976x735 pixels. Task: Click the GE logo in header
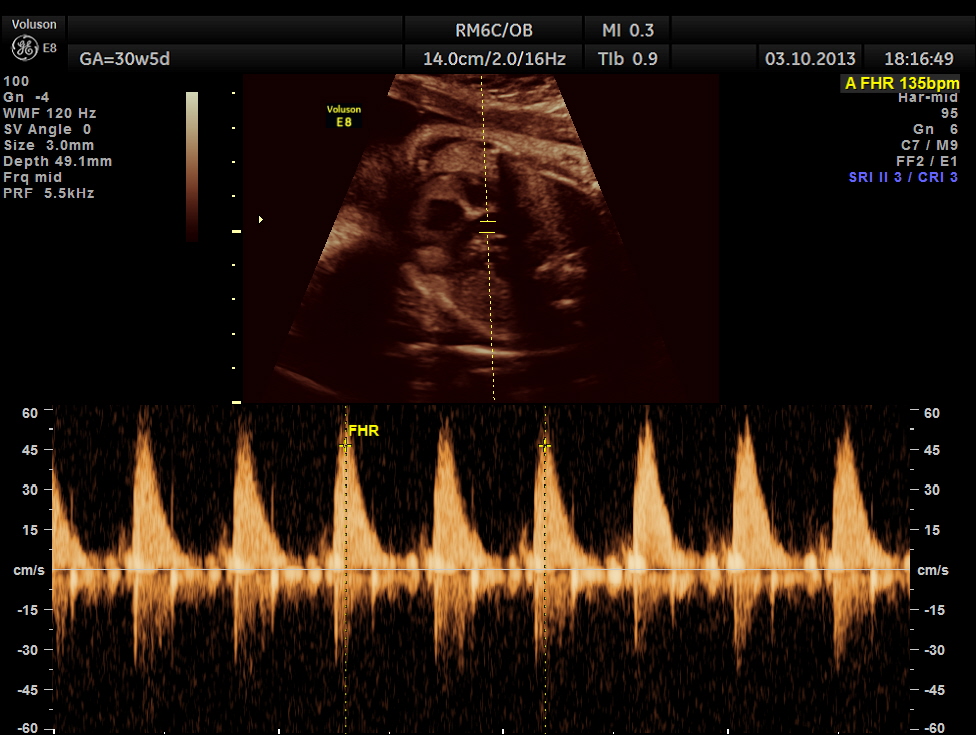coord(24,48)
